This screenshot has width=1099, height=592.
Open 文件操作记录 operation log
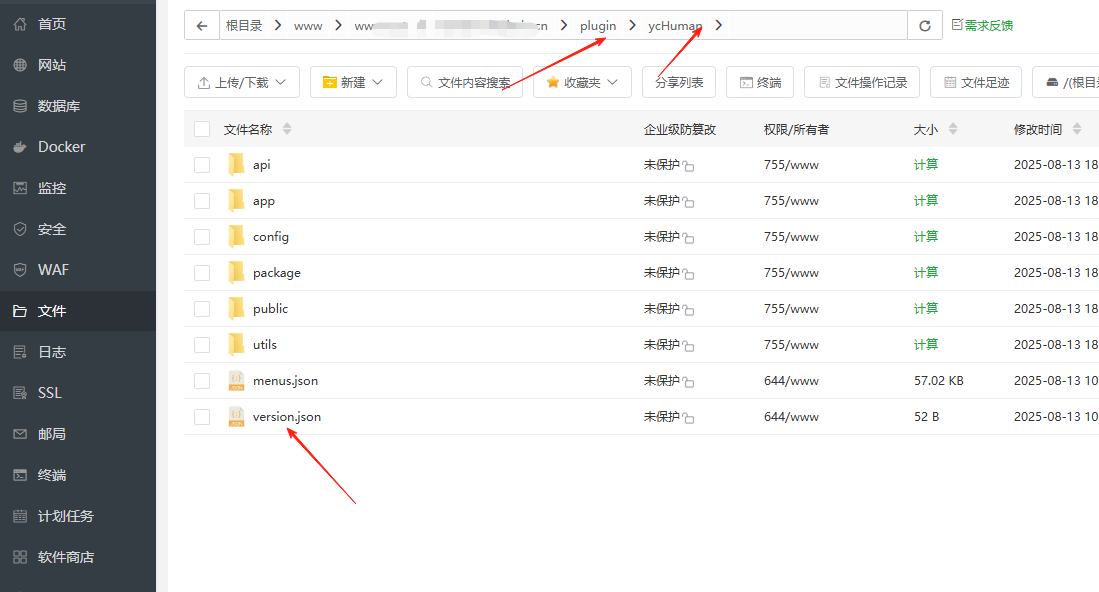point(862,82)
